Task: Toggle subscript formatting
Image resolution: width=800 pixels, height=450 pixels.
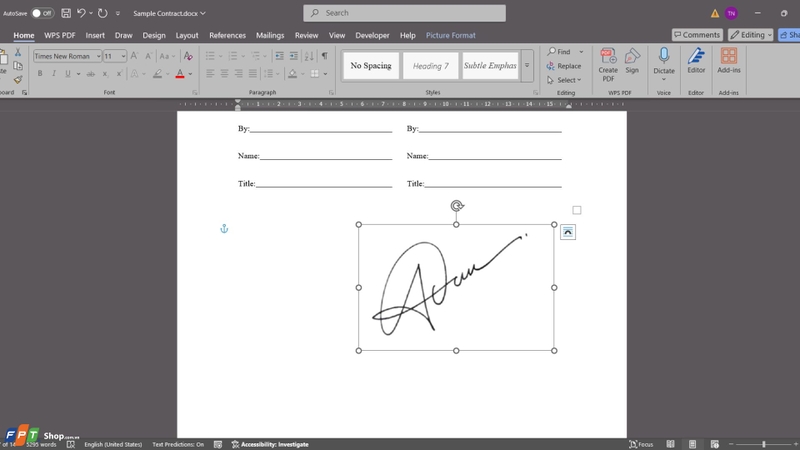Action: point(105,74)
